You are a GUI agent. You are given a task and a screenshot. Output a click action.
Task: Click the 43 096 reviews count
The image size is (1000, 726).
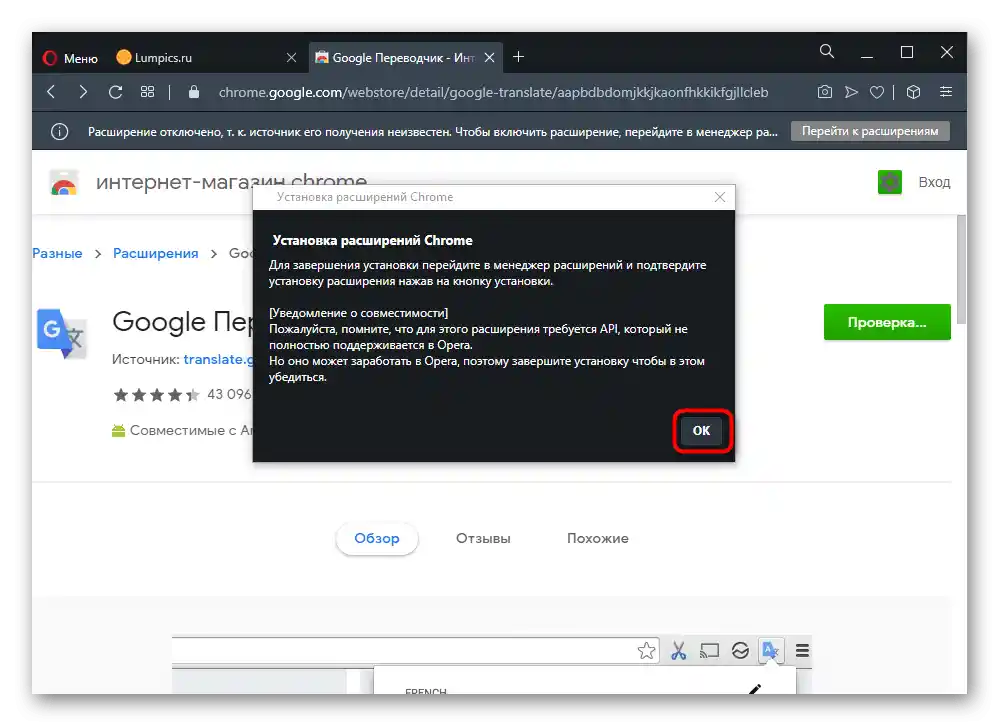click(x=229, y=394)
